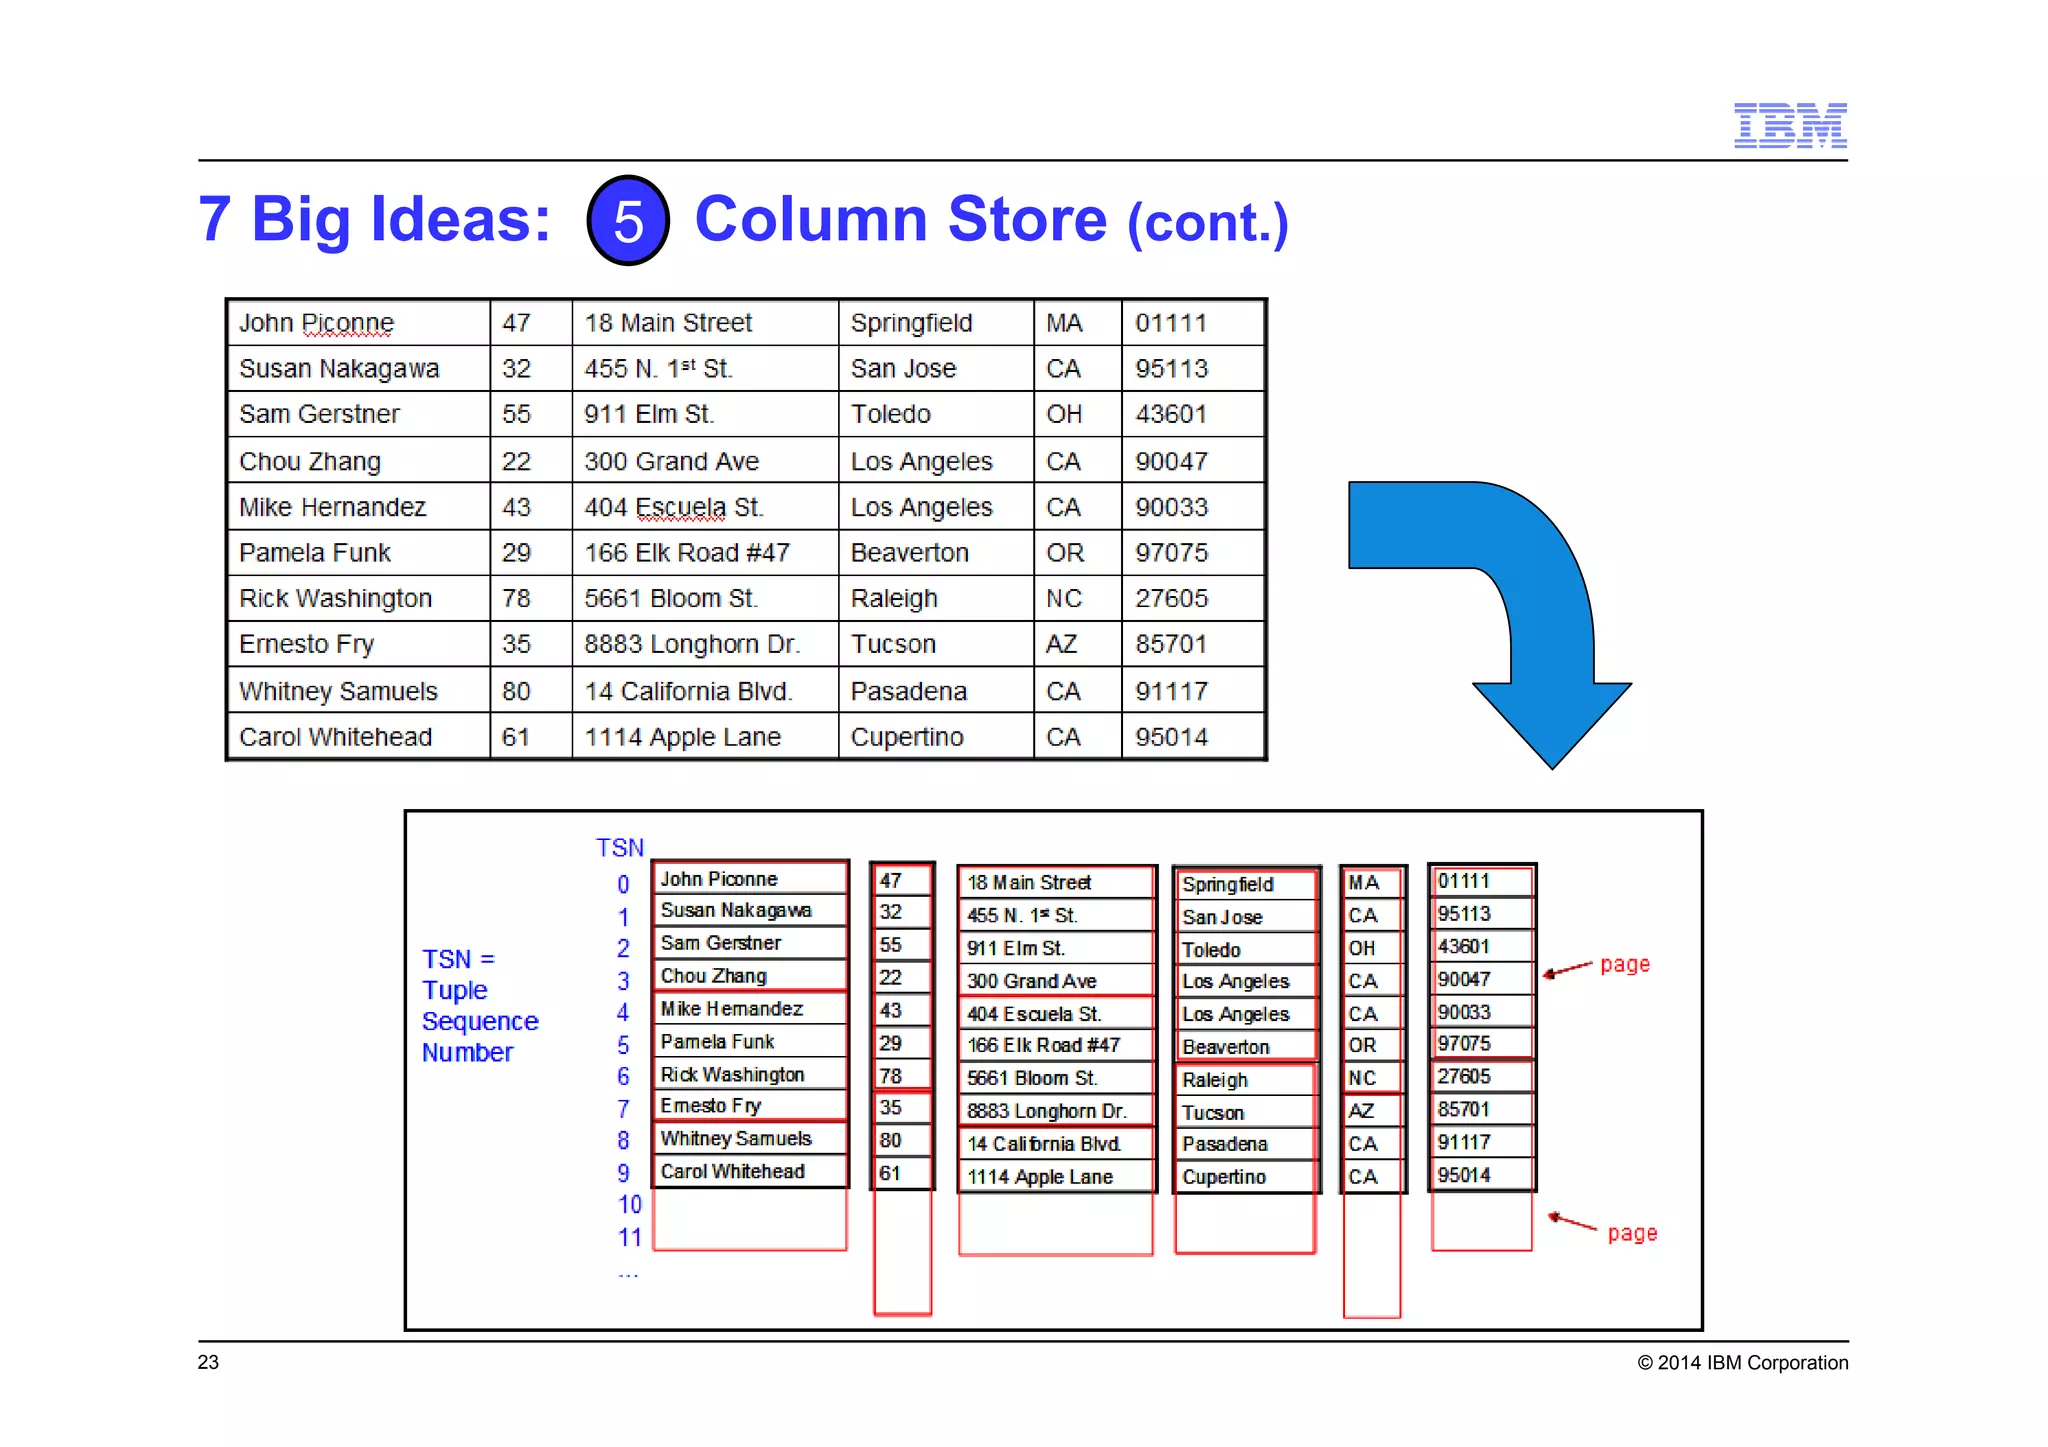Click 'Rick Washington' in the upper table
Screen dimensions: 2048x1447
click(x=335, y=598)
